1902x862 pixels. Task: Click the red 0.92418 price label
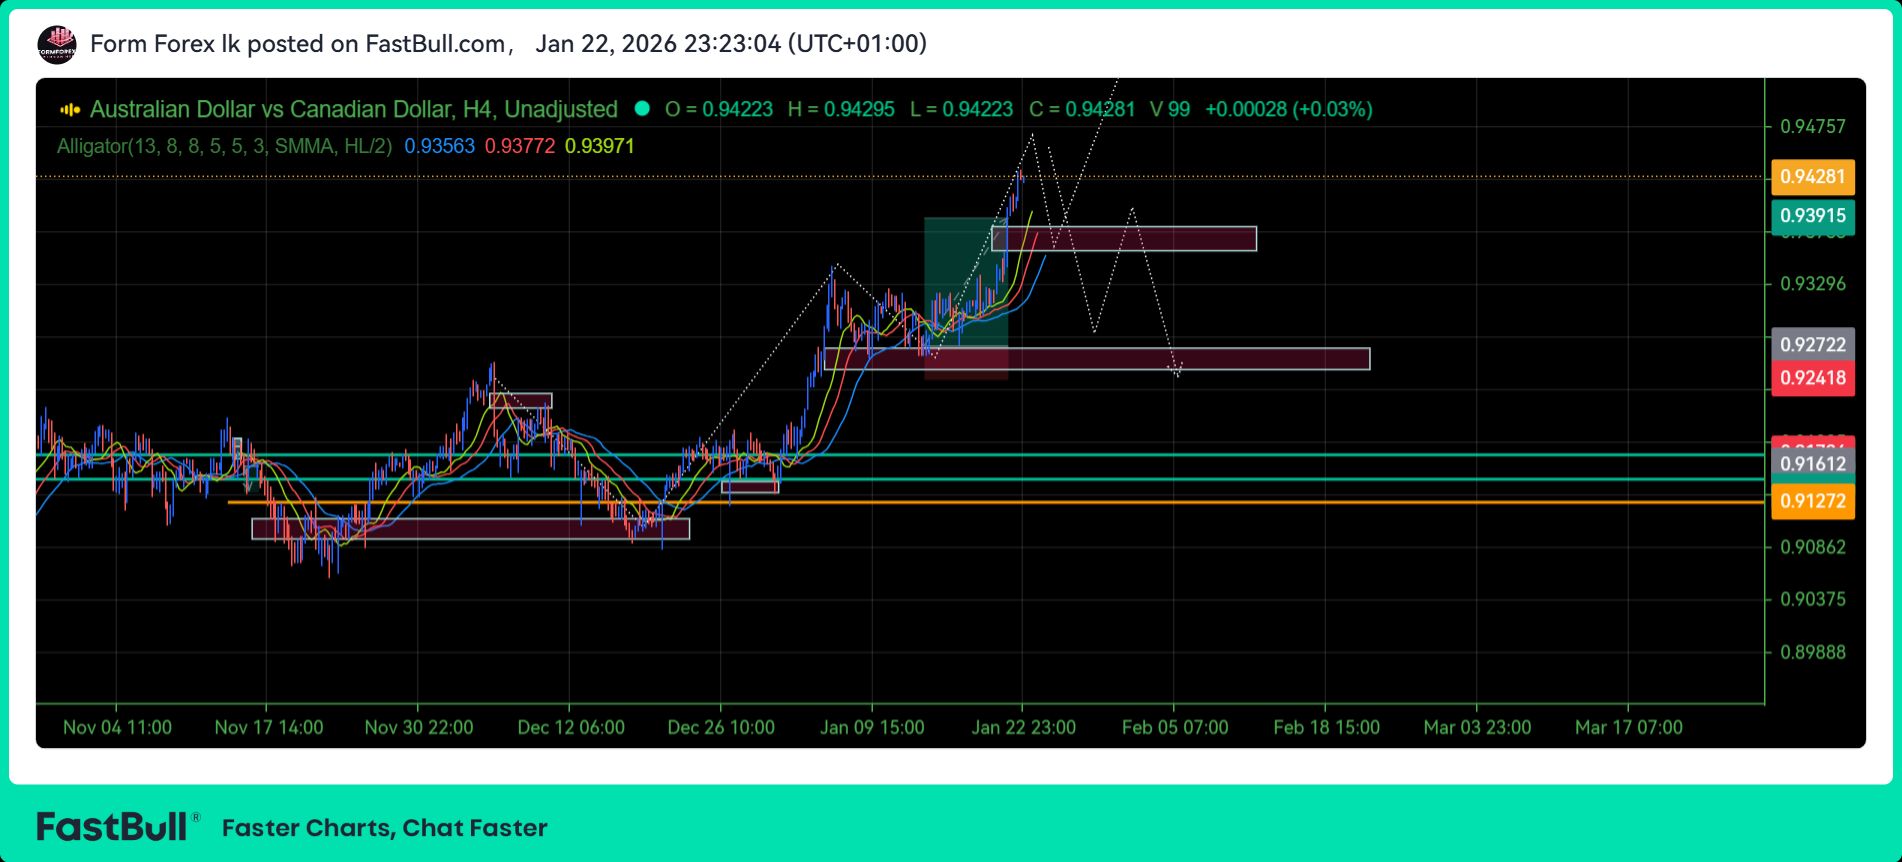(x=1812, y=378)
